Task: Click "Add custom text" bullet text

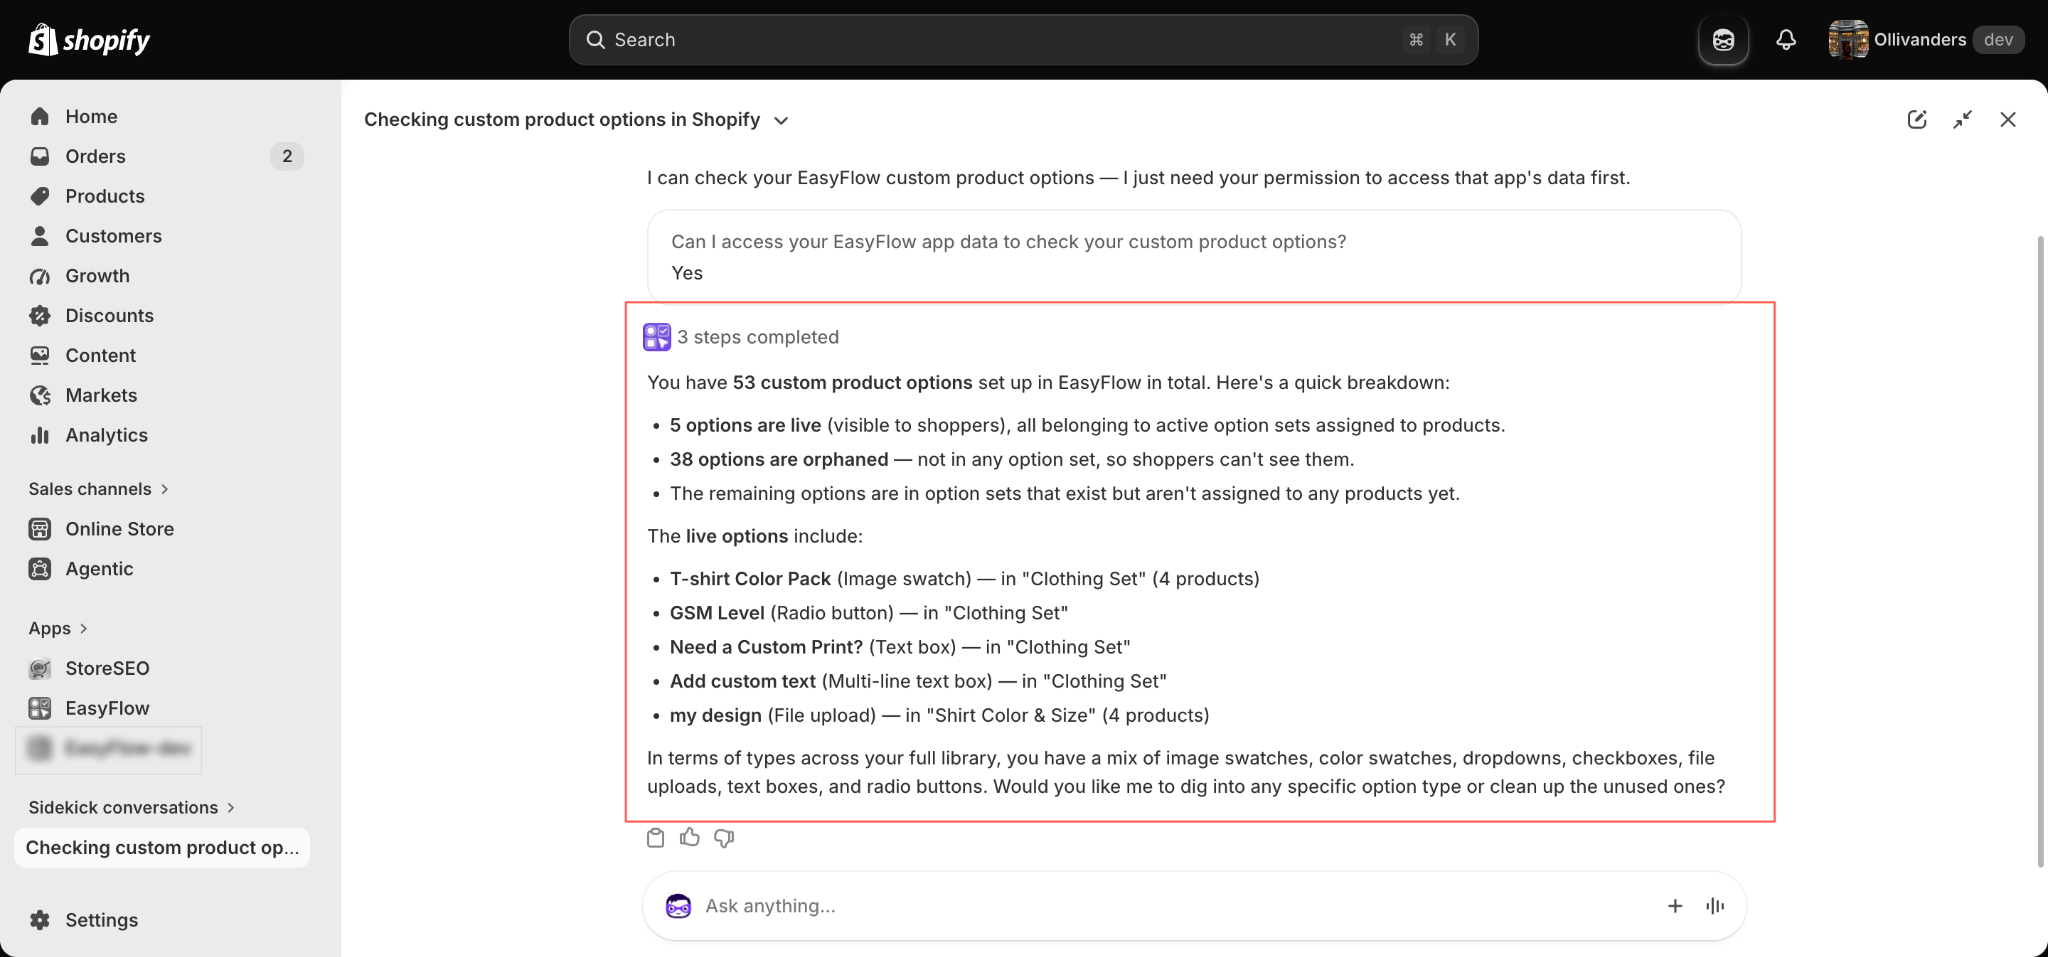Action: pyautogui.click(x=743, y=681)
